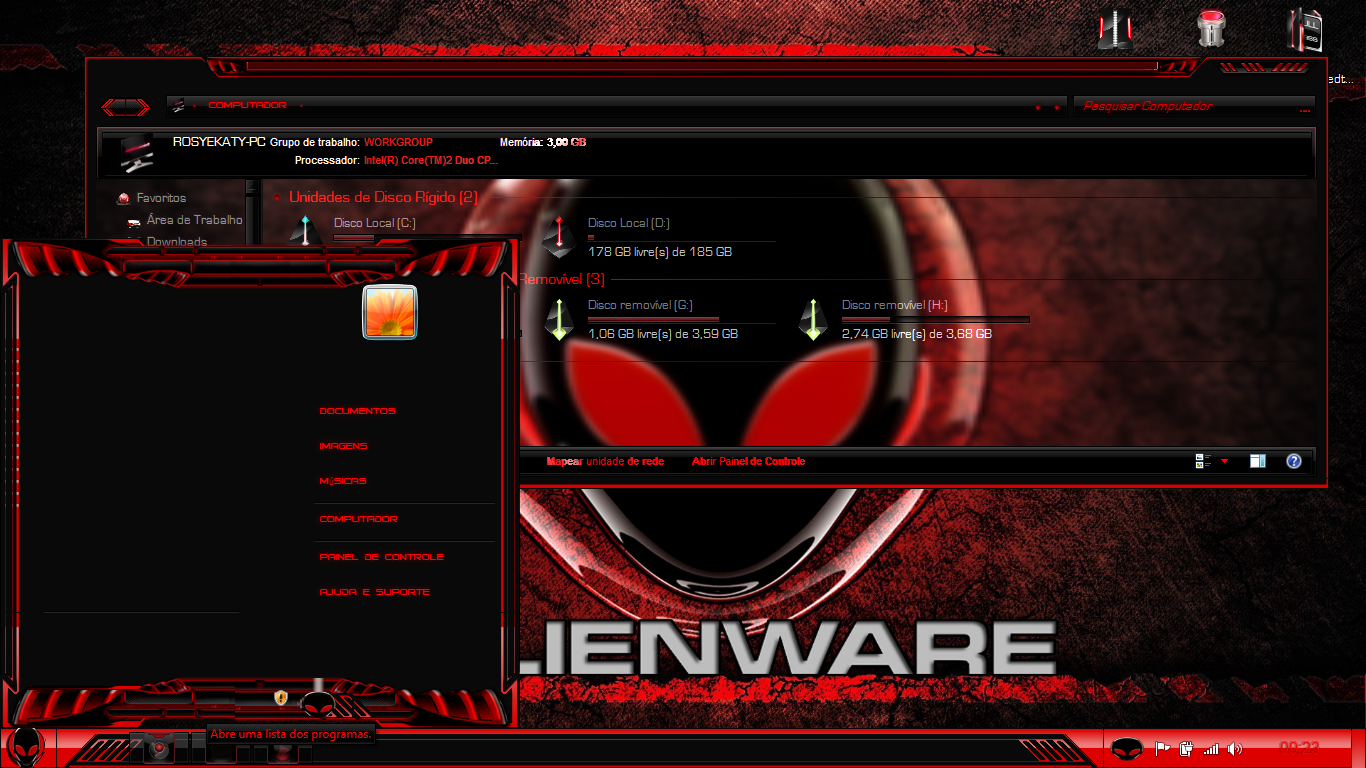
Task: Open the black file-stack desktop icon
Action: point(1305,29)
